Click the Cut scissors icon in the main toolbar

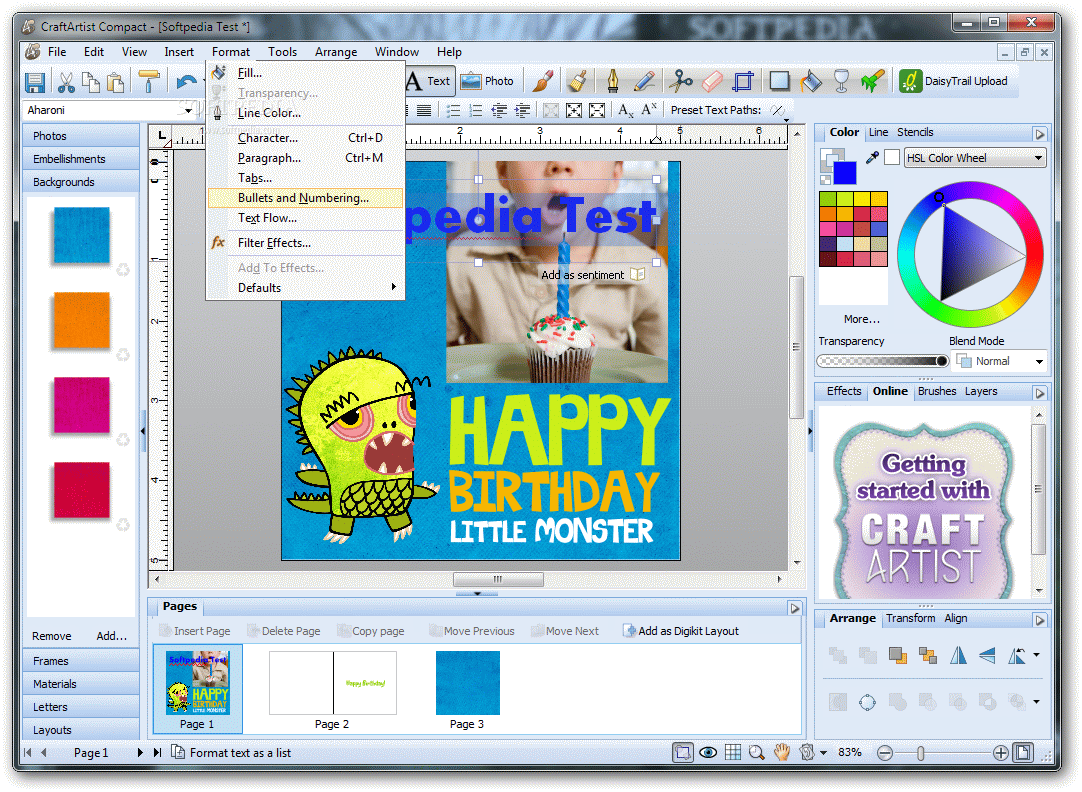pos(66,82)
